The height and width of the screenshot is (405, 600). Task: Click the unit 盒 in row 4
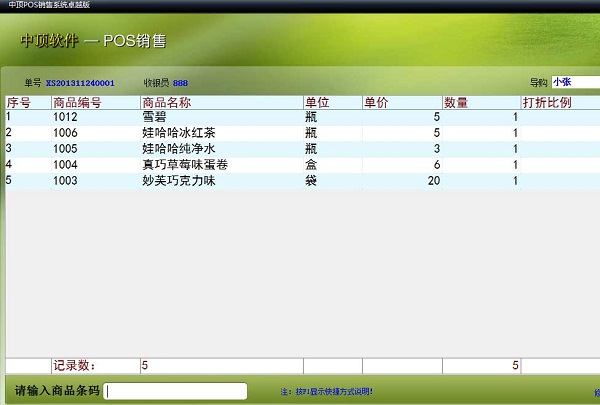click(x=311, y=165)
